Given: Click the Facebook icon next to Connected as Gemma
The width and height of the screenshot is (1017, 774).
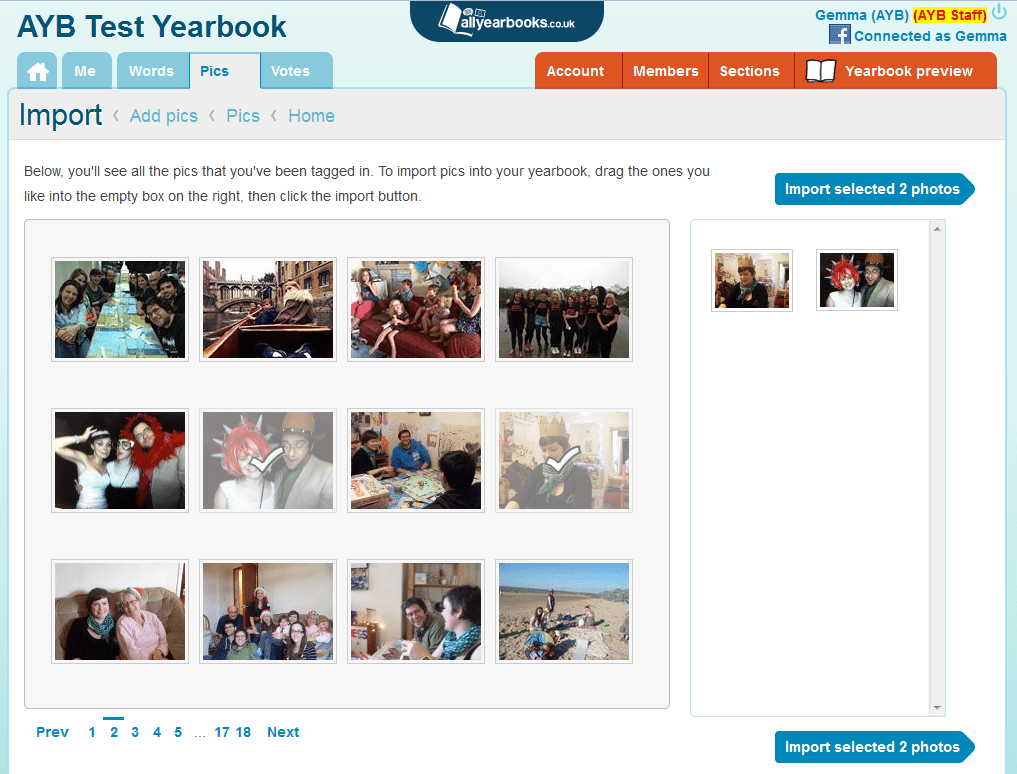Looking at the screenshot, I should coord(839,36).
